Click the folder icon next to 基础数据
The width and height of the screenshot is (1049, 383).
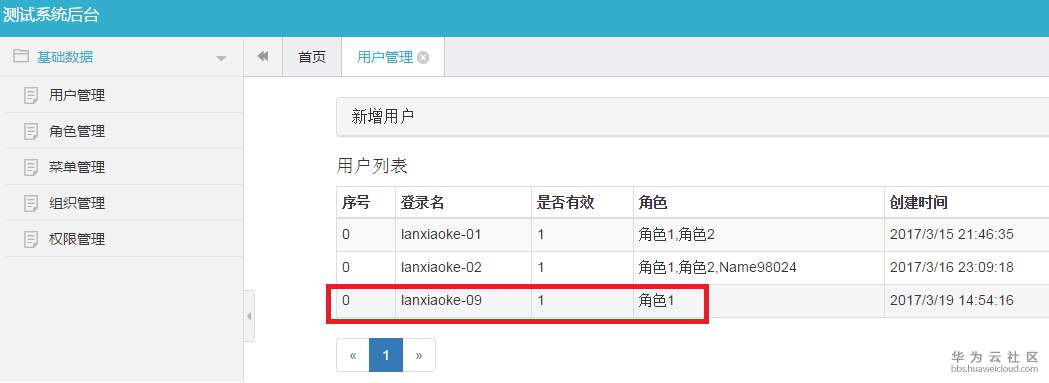(21, 56)
